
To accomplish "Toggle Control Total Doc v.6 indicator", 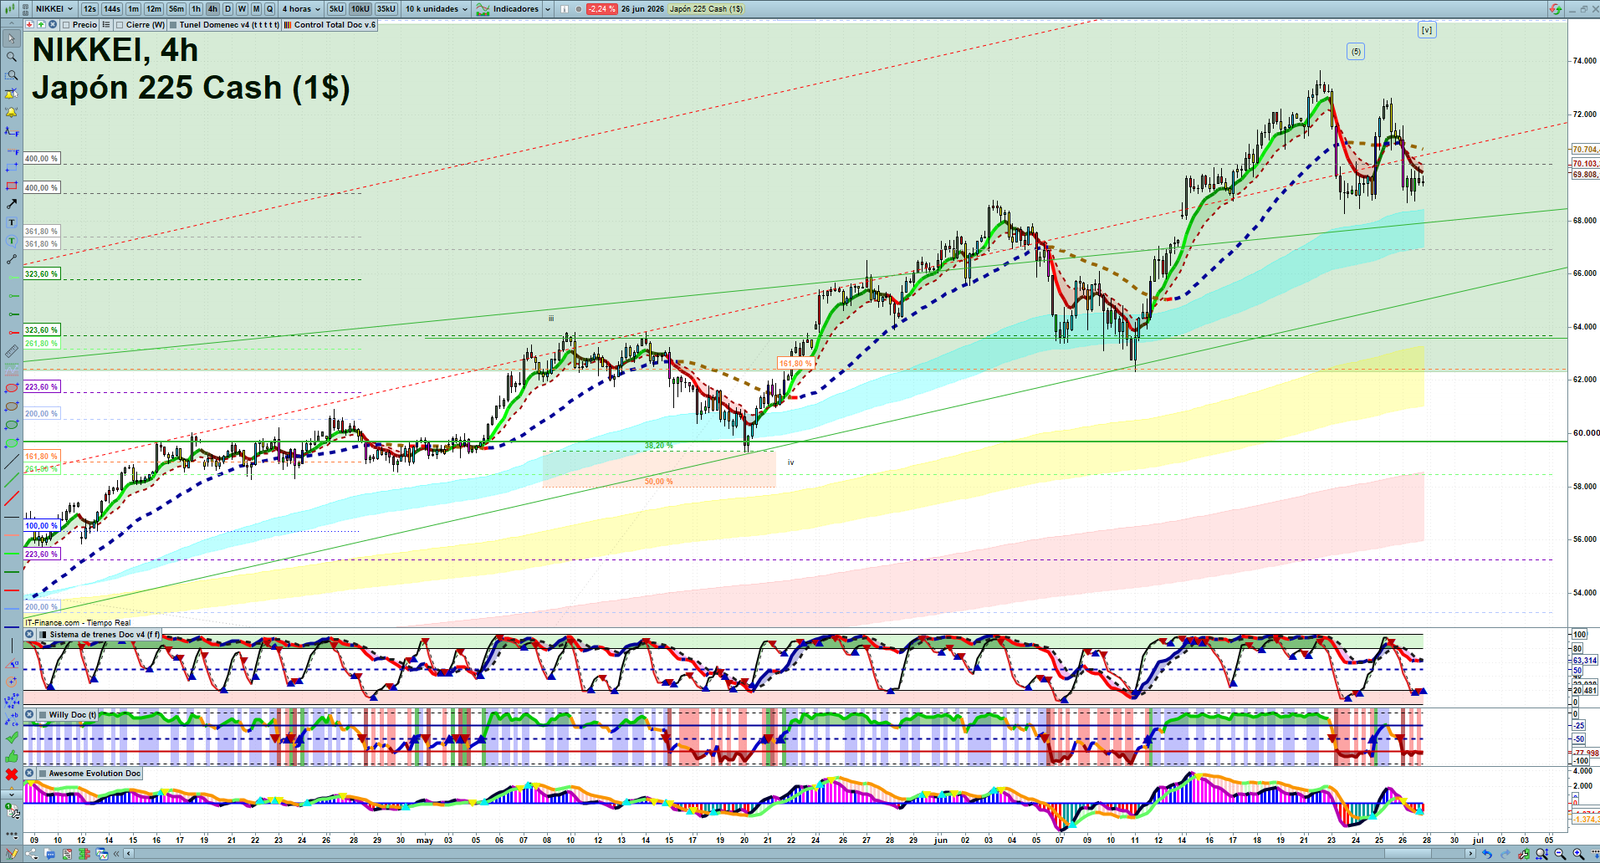I will click(x=288, y=24).
